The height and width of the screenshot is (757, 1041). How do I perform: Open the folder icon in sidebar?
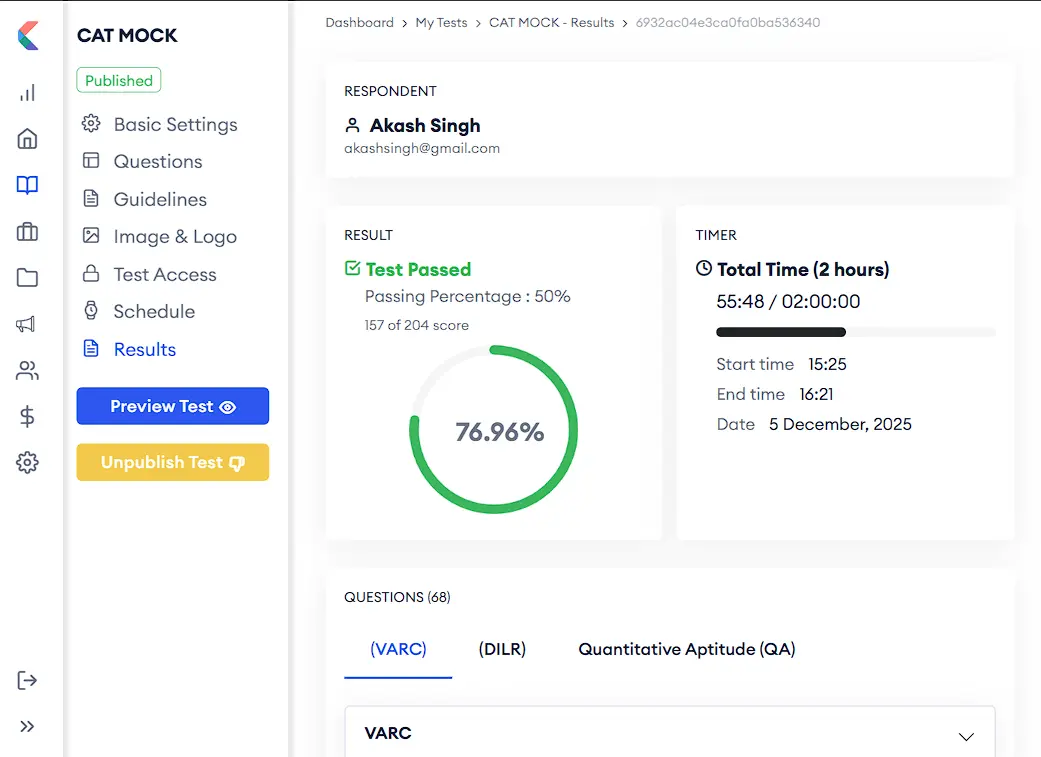(x=28, y=278)
